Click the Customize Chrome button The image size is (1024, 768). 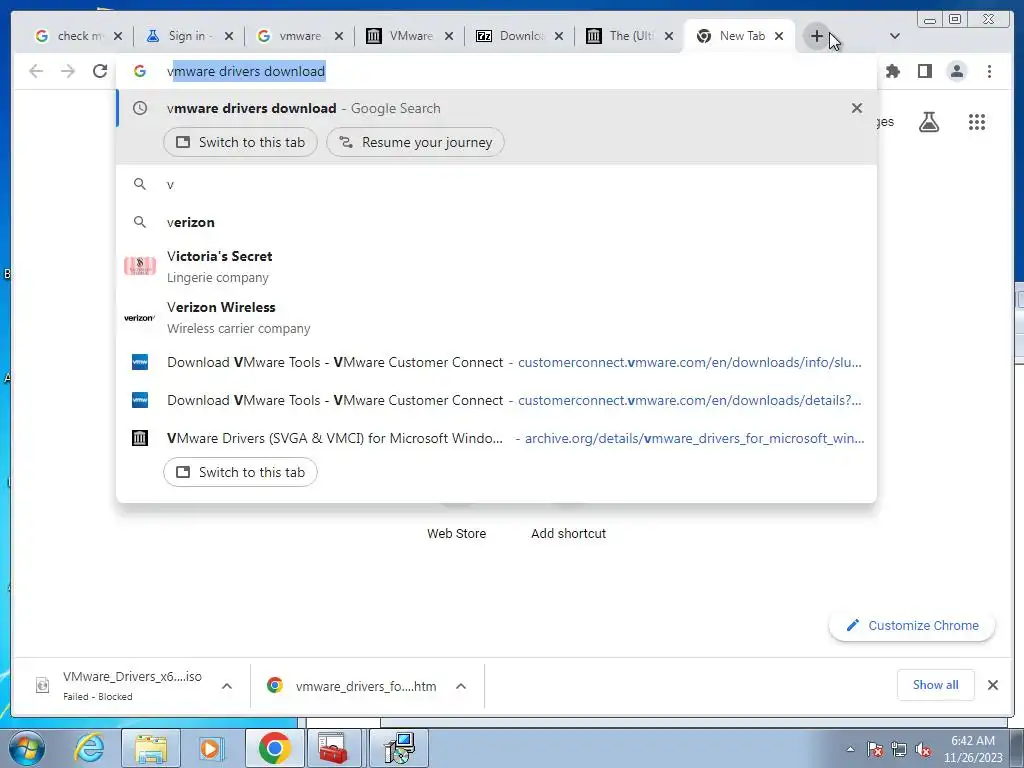coord(912,625)
